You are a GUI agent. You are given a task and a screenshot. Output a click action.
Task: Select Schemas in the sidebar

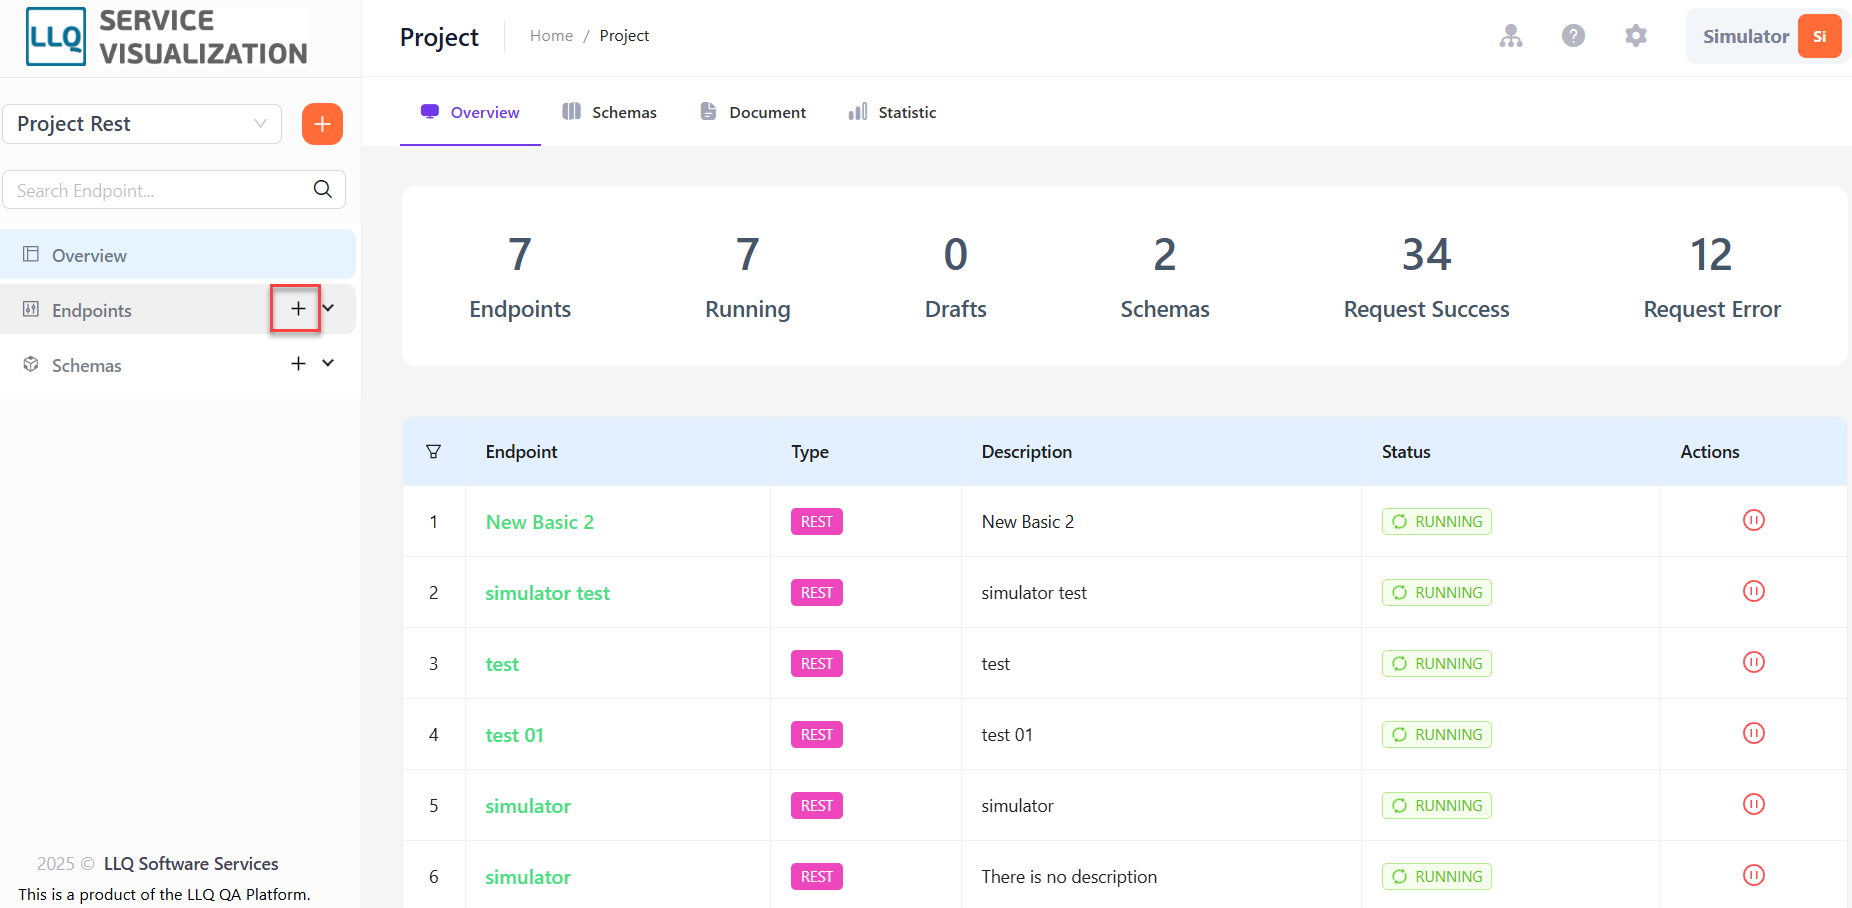178,365
